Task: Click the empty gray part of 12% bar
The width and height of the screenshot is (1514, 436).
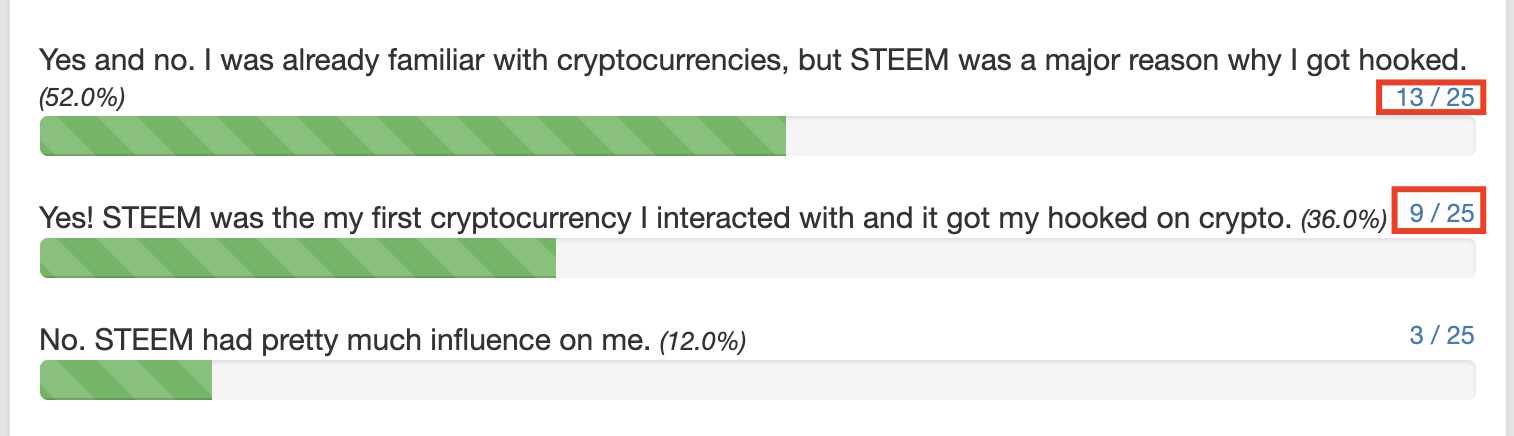Action: (x=844, y=380)
